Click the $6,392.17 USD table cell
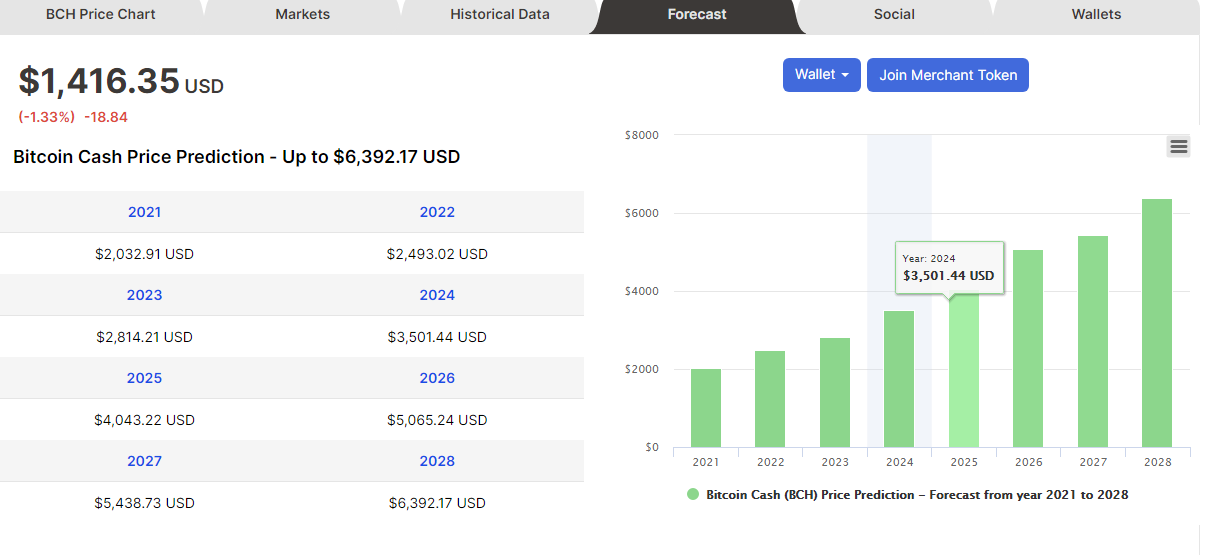The image size is (1209, 555). point(437,503)
